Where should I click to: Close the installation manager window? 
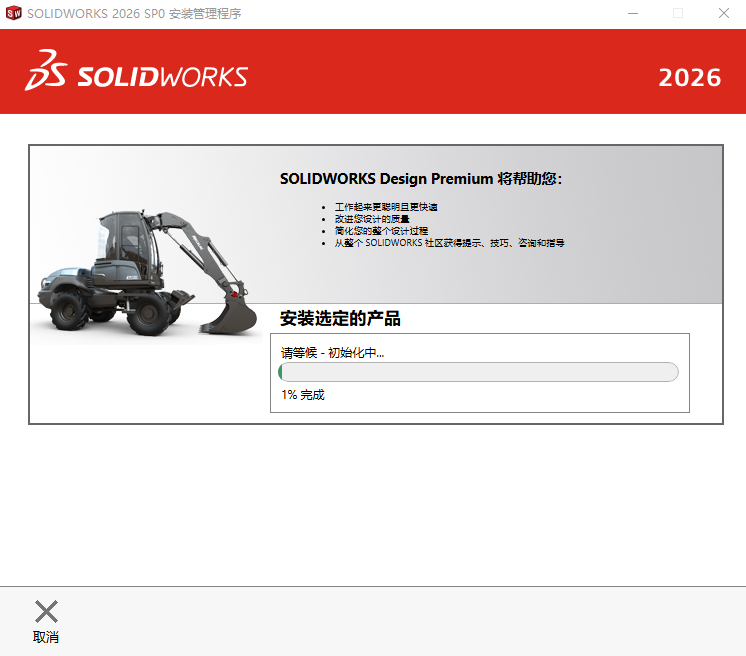pos(723,14)
